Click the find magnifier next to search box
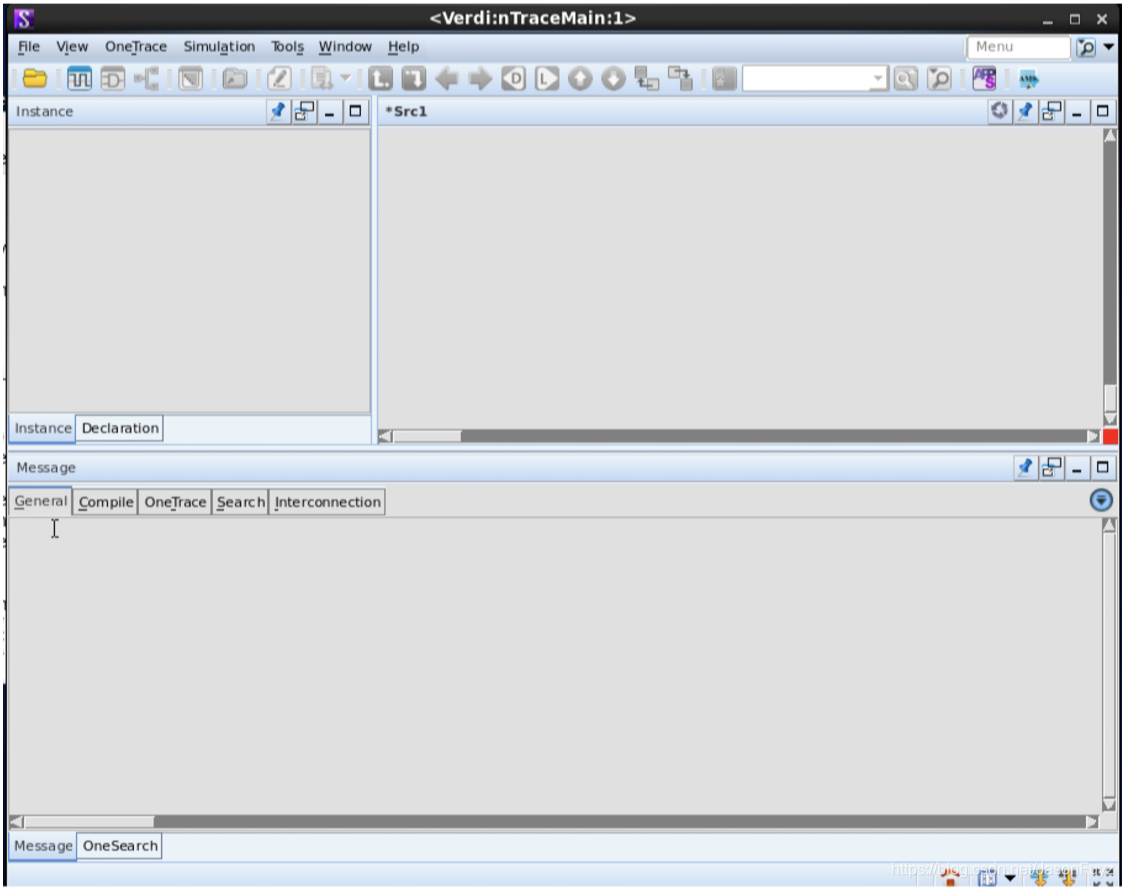 pos(905,79)
